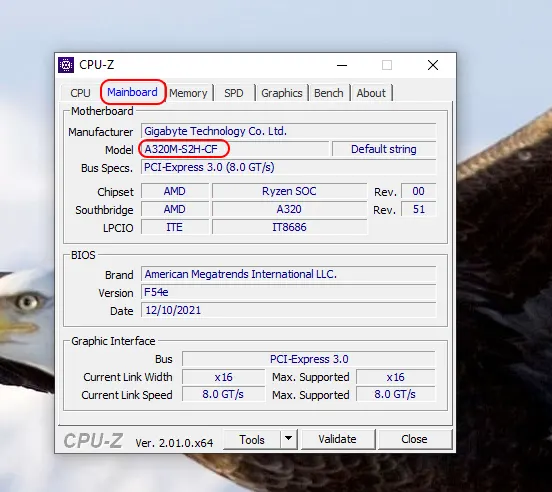Open the Memory tab
Viewport: 552px width, 492px height.
coord(188,93)
